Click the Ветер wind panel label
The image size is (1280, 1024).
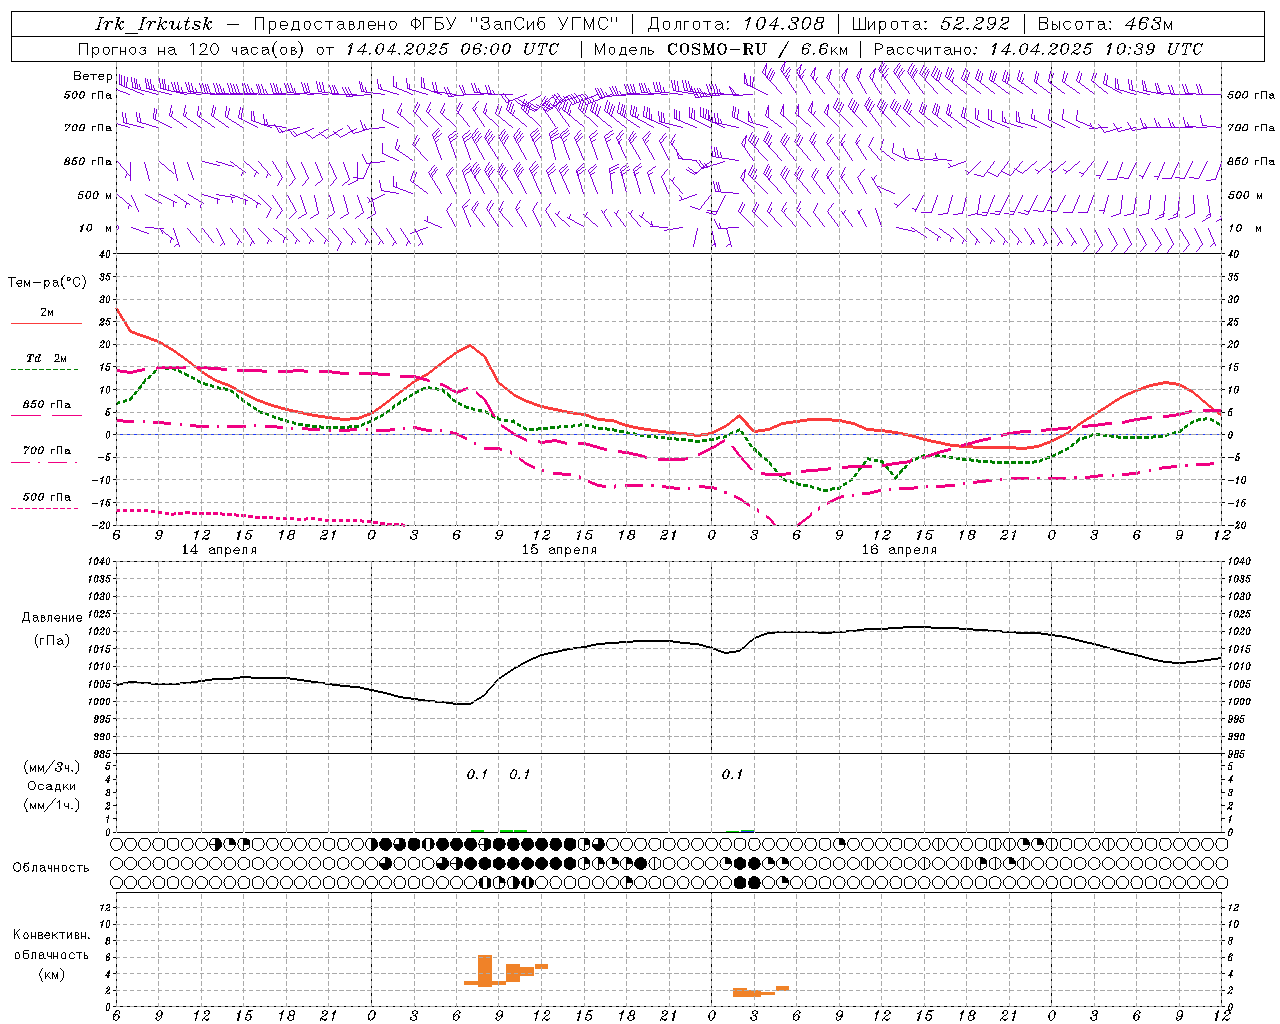92,76
